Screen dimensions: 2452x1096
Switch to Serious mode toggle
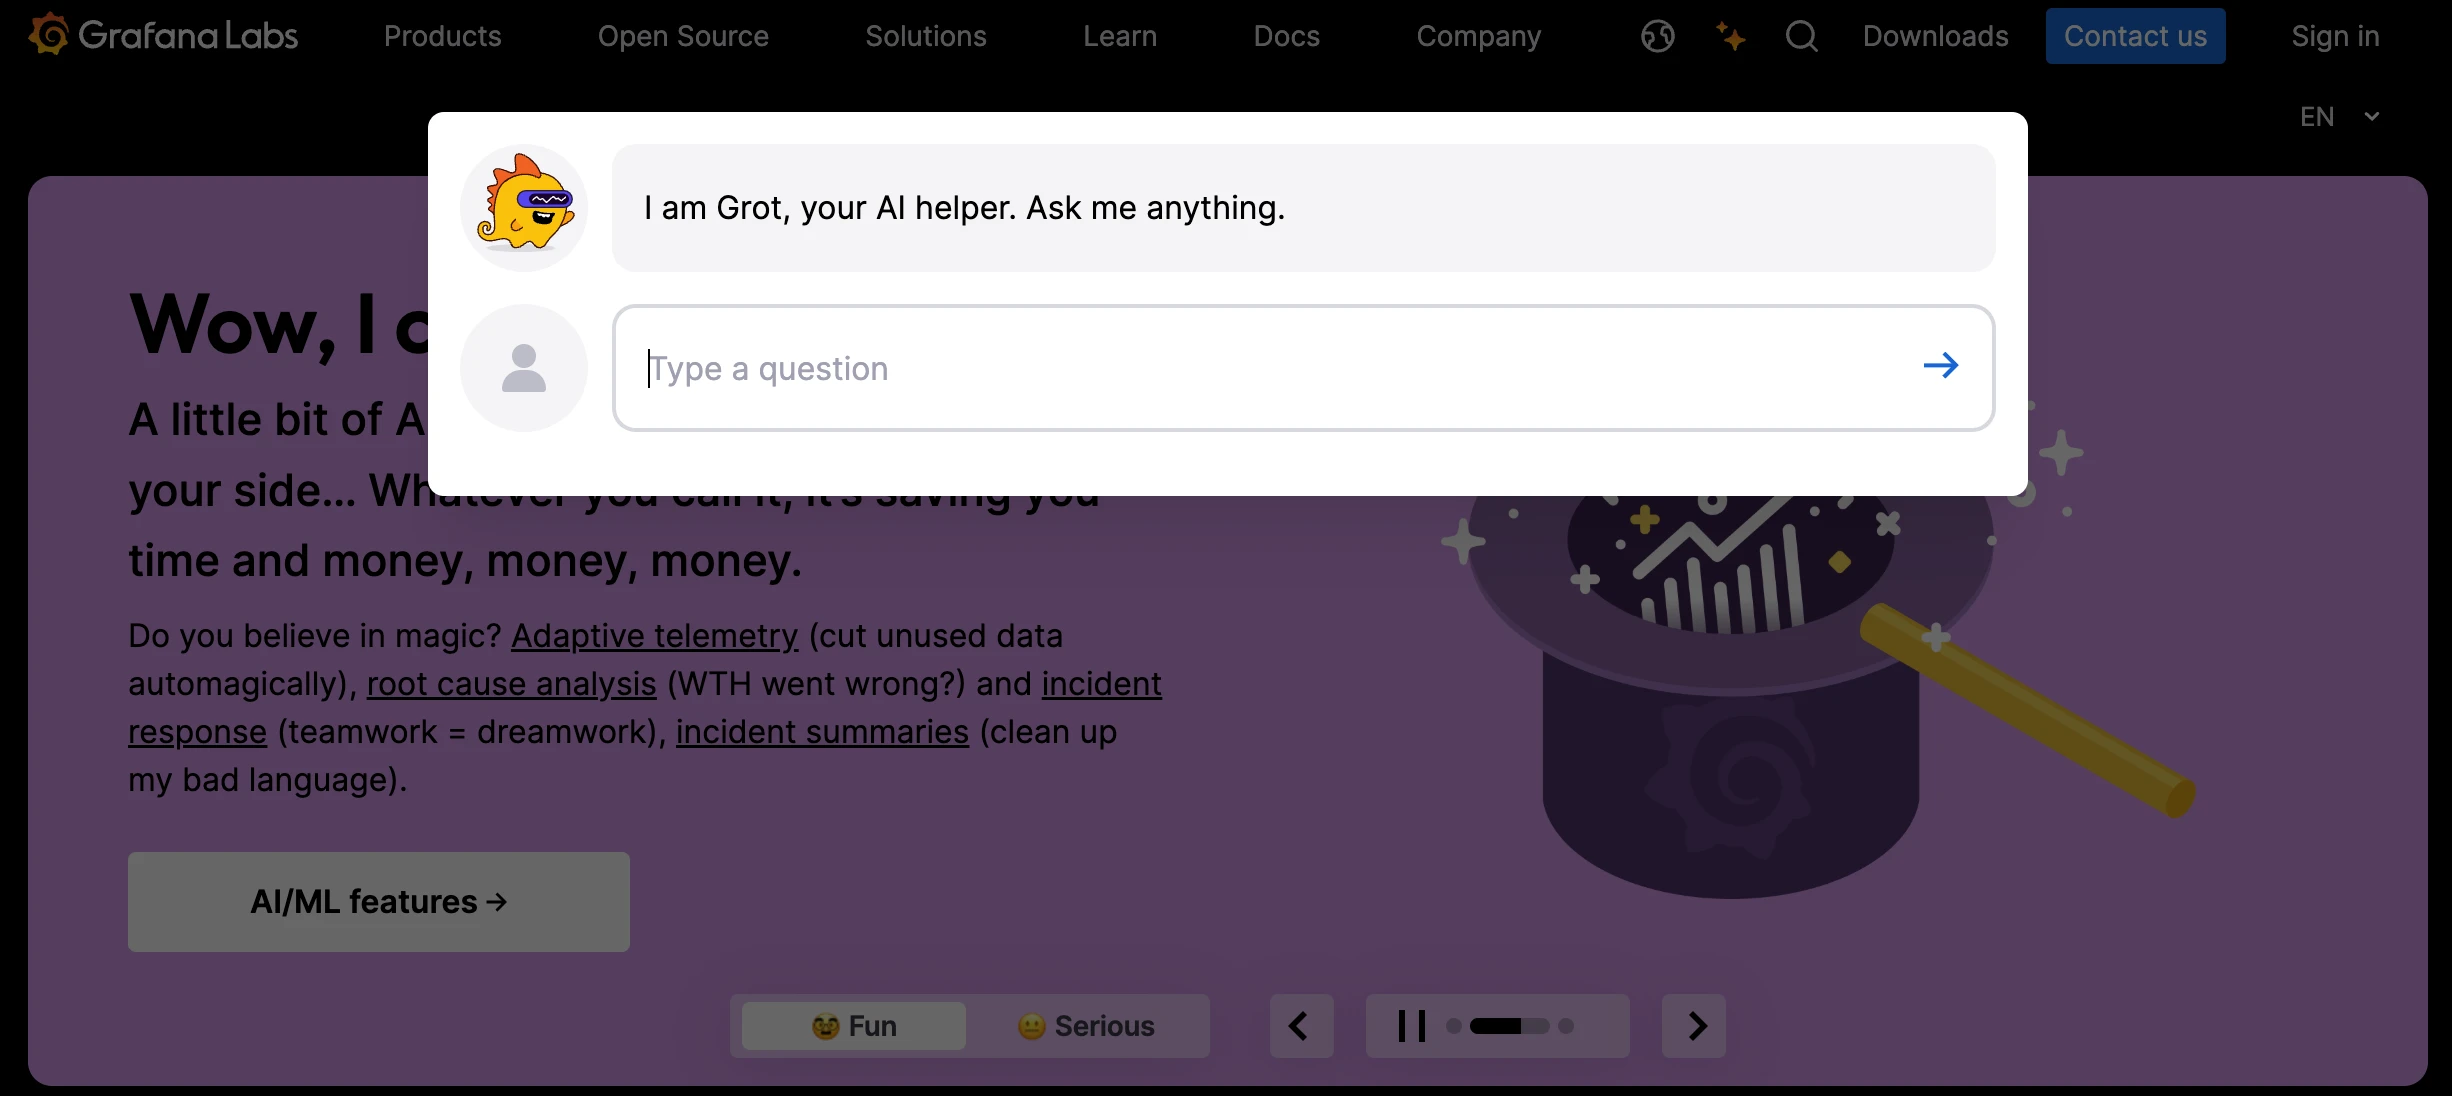pos(1087,1026)
